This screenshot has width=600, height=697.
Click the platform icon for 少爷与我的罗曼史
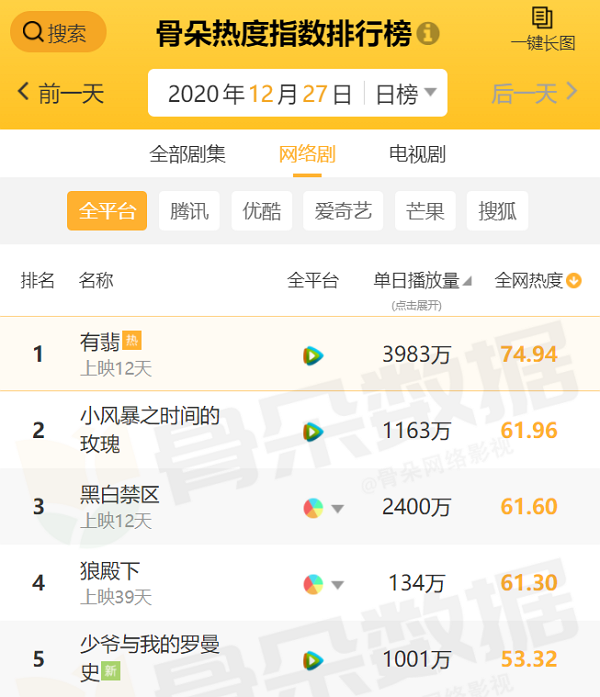[314, 659]
